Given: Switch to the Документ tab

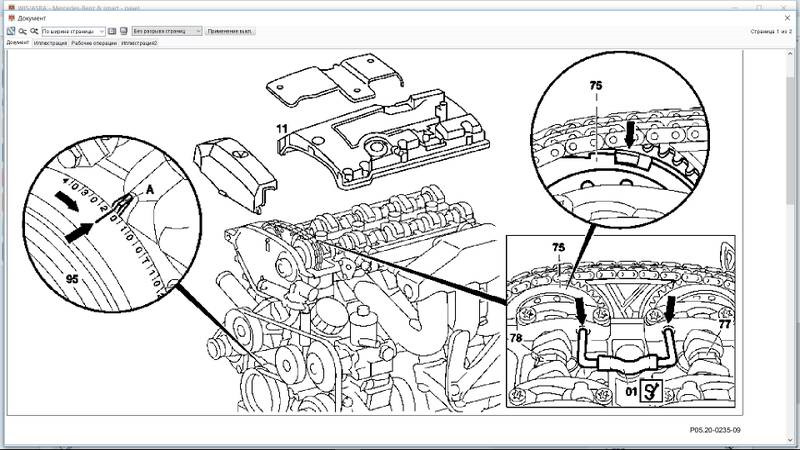Looking at the screenshot, I should point(17,43).
